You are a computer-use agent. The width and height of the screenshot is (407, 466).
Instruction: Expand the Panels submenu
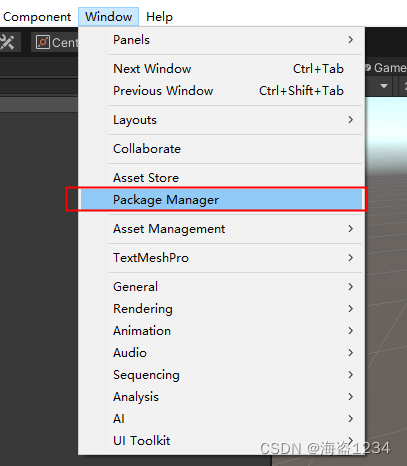(221, 40)
